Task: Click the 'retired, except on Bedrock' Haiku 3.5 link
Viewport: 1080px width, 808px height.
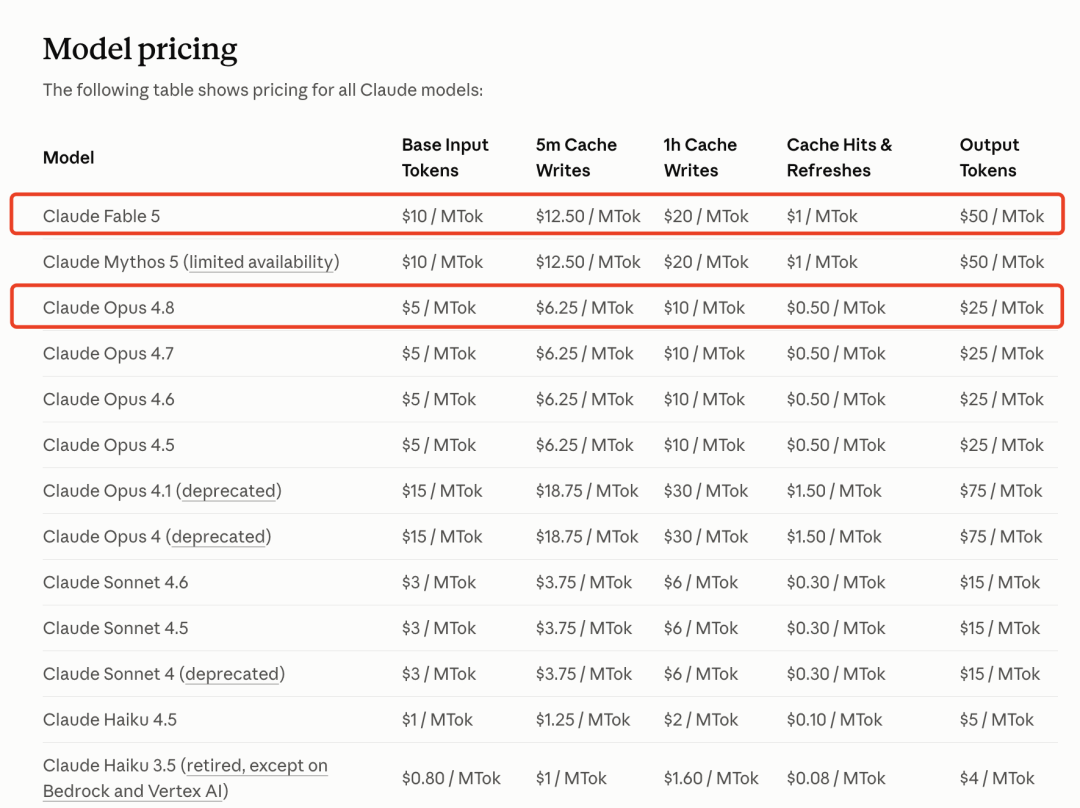Action: (185, 778)
